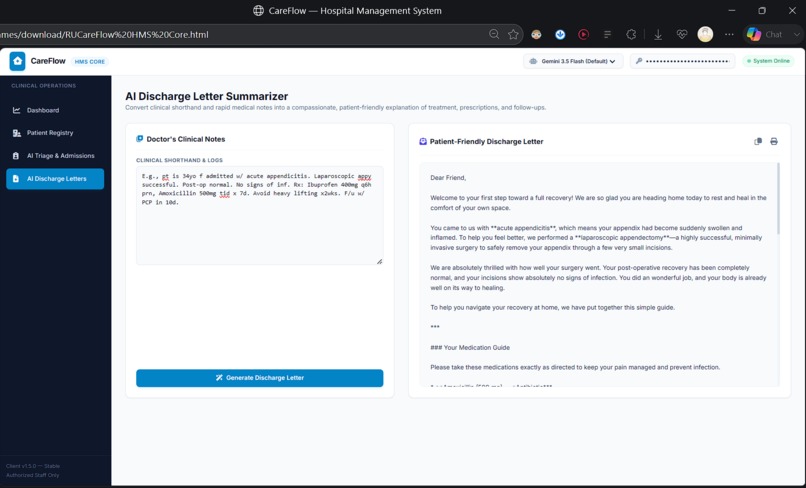This screenshot has width=806, height=488.
Task: Open Patient Registry in sidebar
Action: pyautogui.click(x=55, y=133)
